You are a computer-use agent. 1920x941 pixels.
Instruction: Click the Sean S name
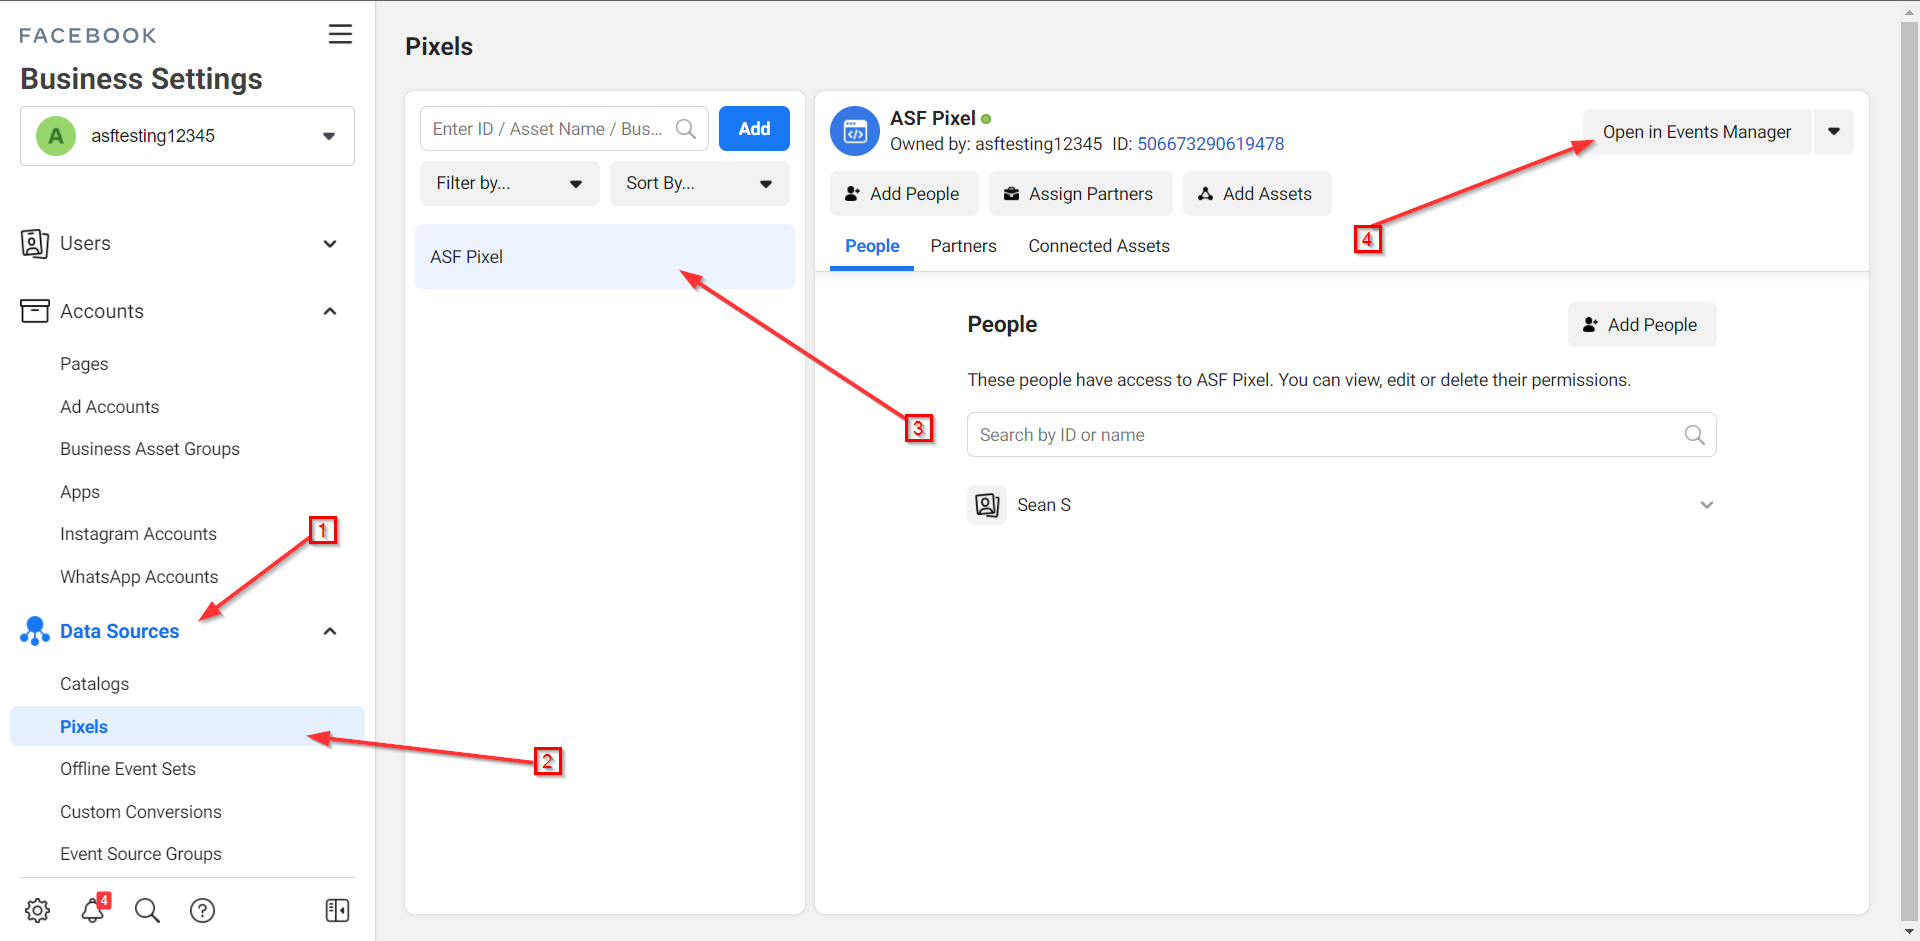(1044, 505)
